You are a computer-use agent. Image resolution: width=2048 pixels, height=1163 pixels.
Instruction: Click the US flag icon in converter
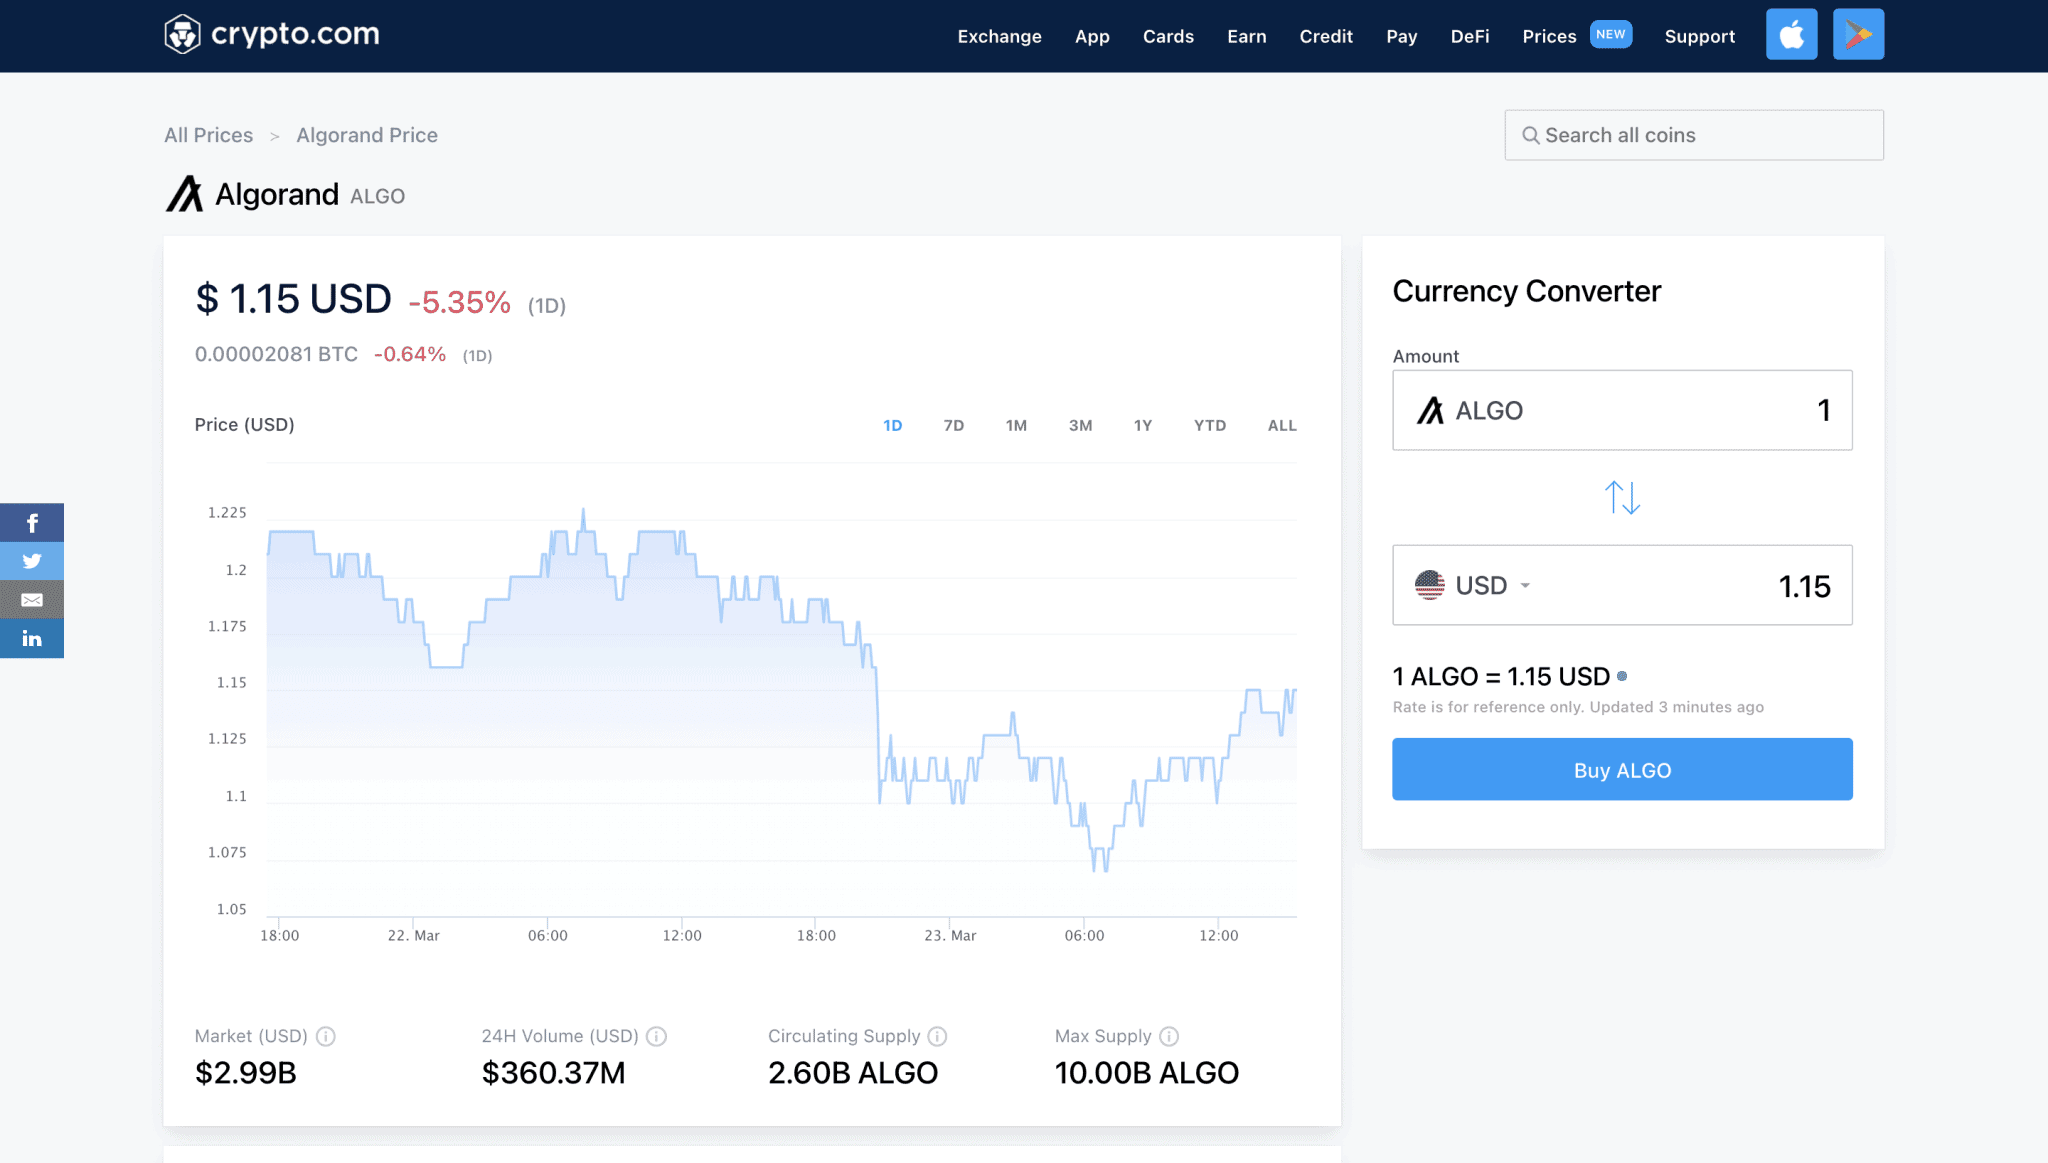[1430, 585]
